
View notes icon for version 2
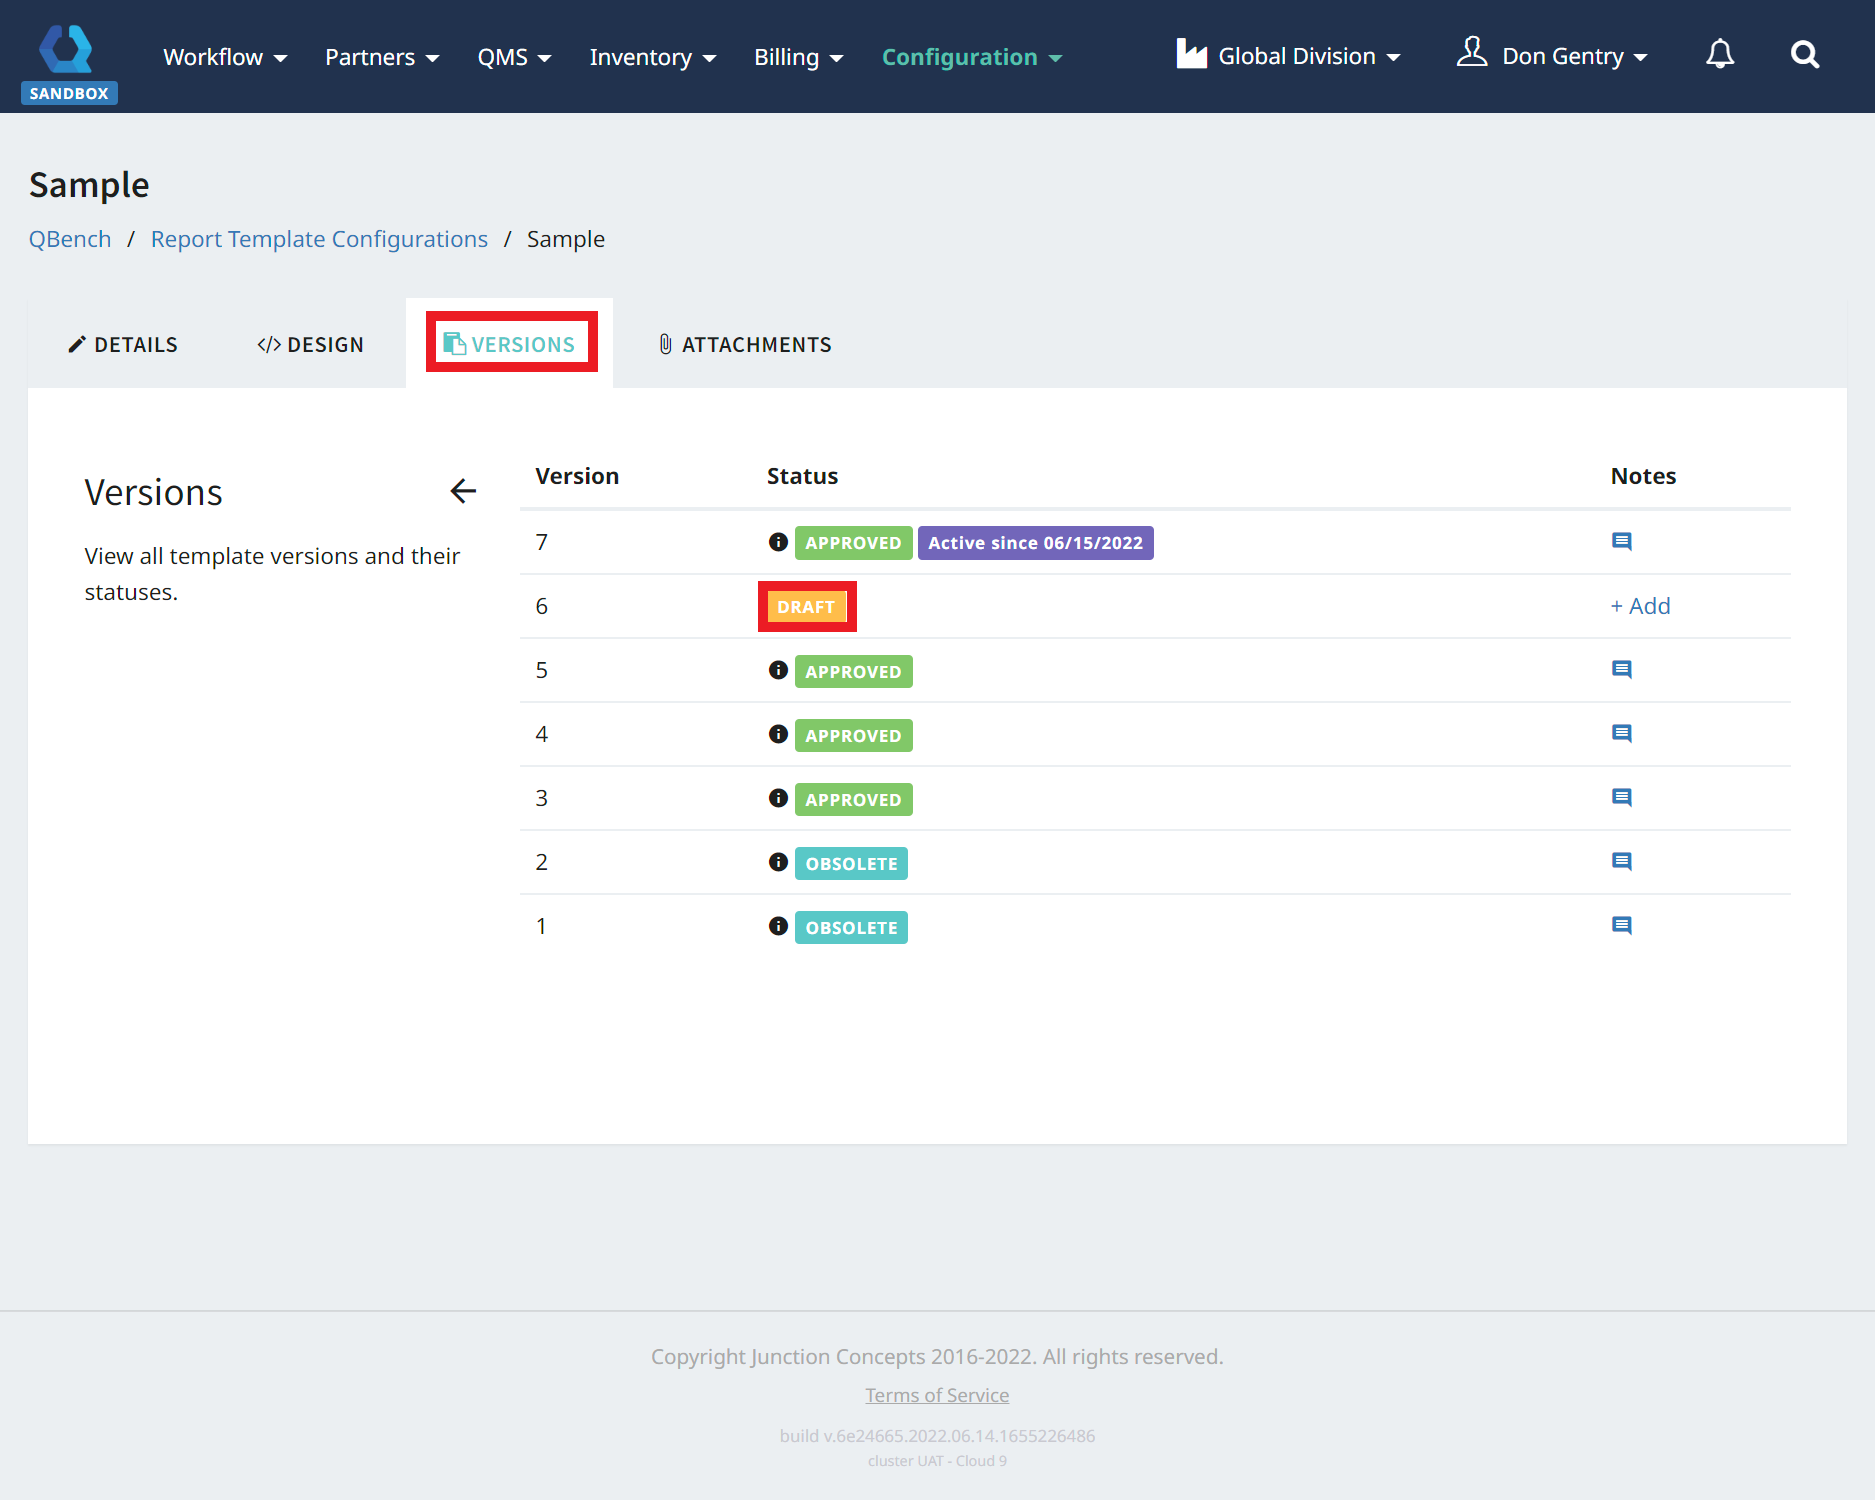(1621, 862)
